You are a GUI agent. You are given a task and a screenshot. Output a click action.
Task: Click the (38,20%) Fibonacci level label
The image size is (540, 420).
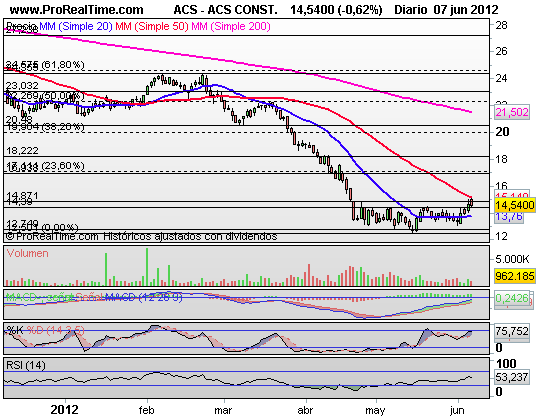63,127
